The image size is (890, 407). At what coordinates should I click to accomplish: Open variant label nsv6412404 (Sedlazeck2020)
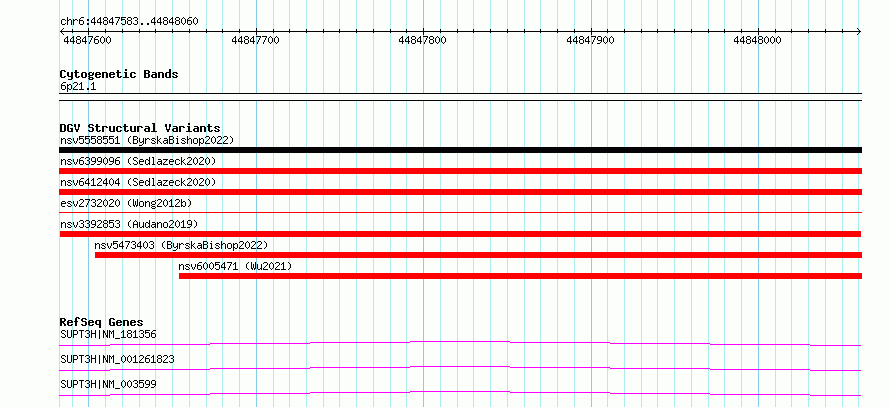(138, 182)
